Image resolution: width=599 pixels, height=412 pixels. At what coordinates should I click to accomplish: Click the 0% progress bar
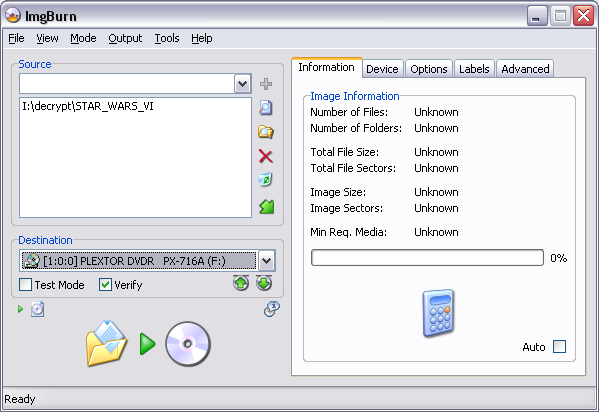click(427, 258)
